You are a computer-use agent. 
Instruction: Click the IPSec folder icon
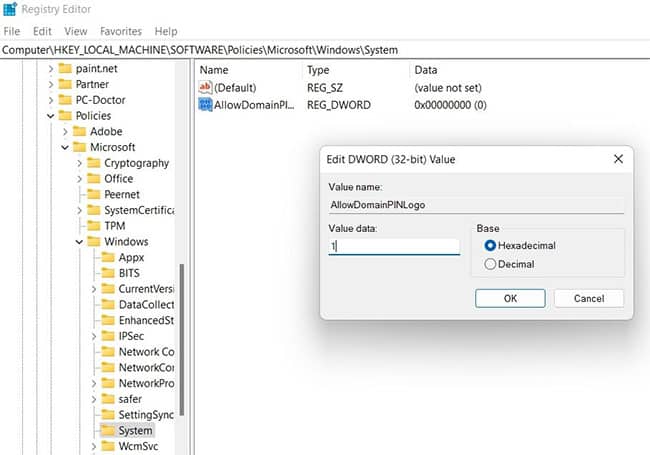pyautogui.click(x=108, y=336)
